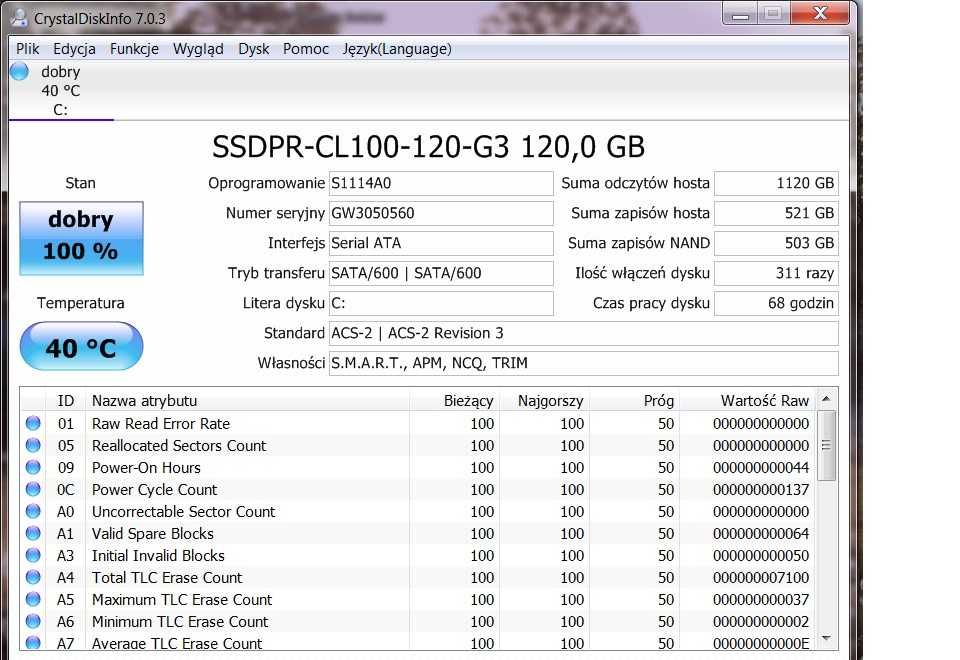Click status orb for Minimum TLC Erase Count
Screen dimensions: 960x660
(x=33, y=621)
